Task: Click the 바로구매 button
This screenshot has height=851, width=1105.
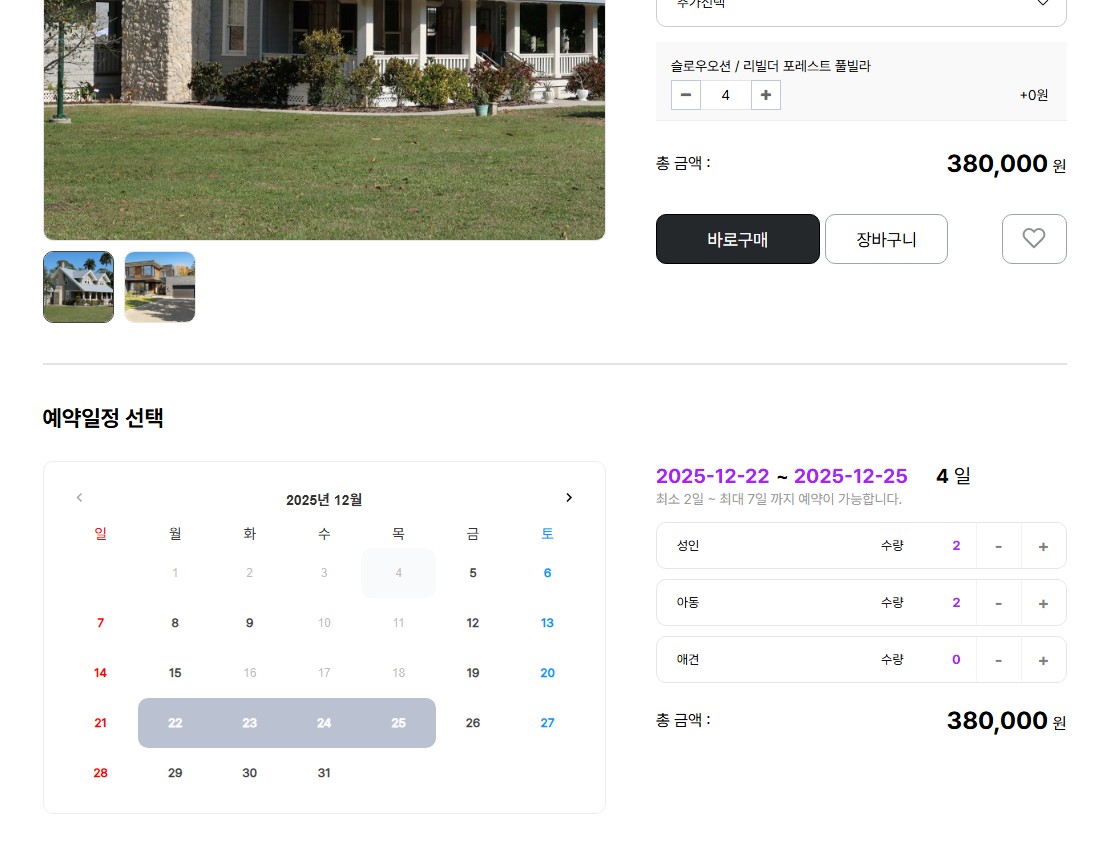Action: click(738, 239)
